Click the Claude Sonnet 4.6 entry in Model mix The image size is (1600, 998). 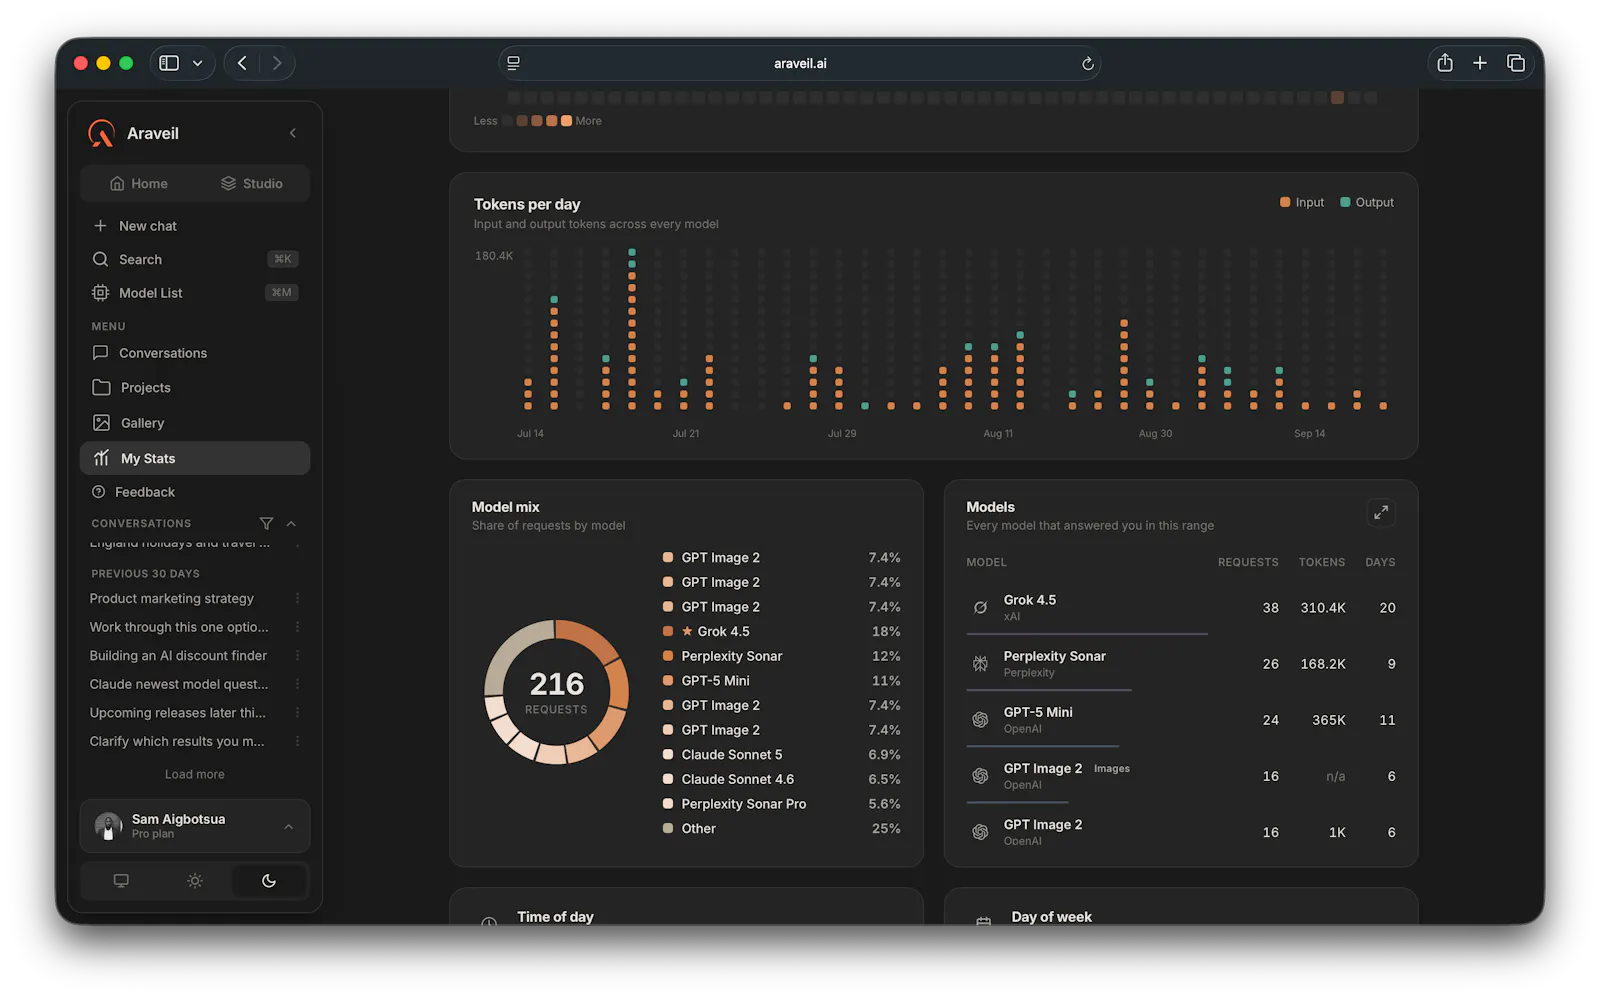(781, 779)
